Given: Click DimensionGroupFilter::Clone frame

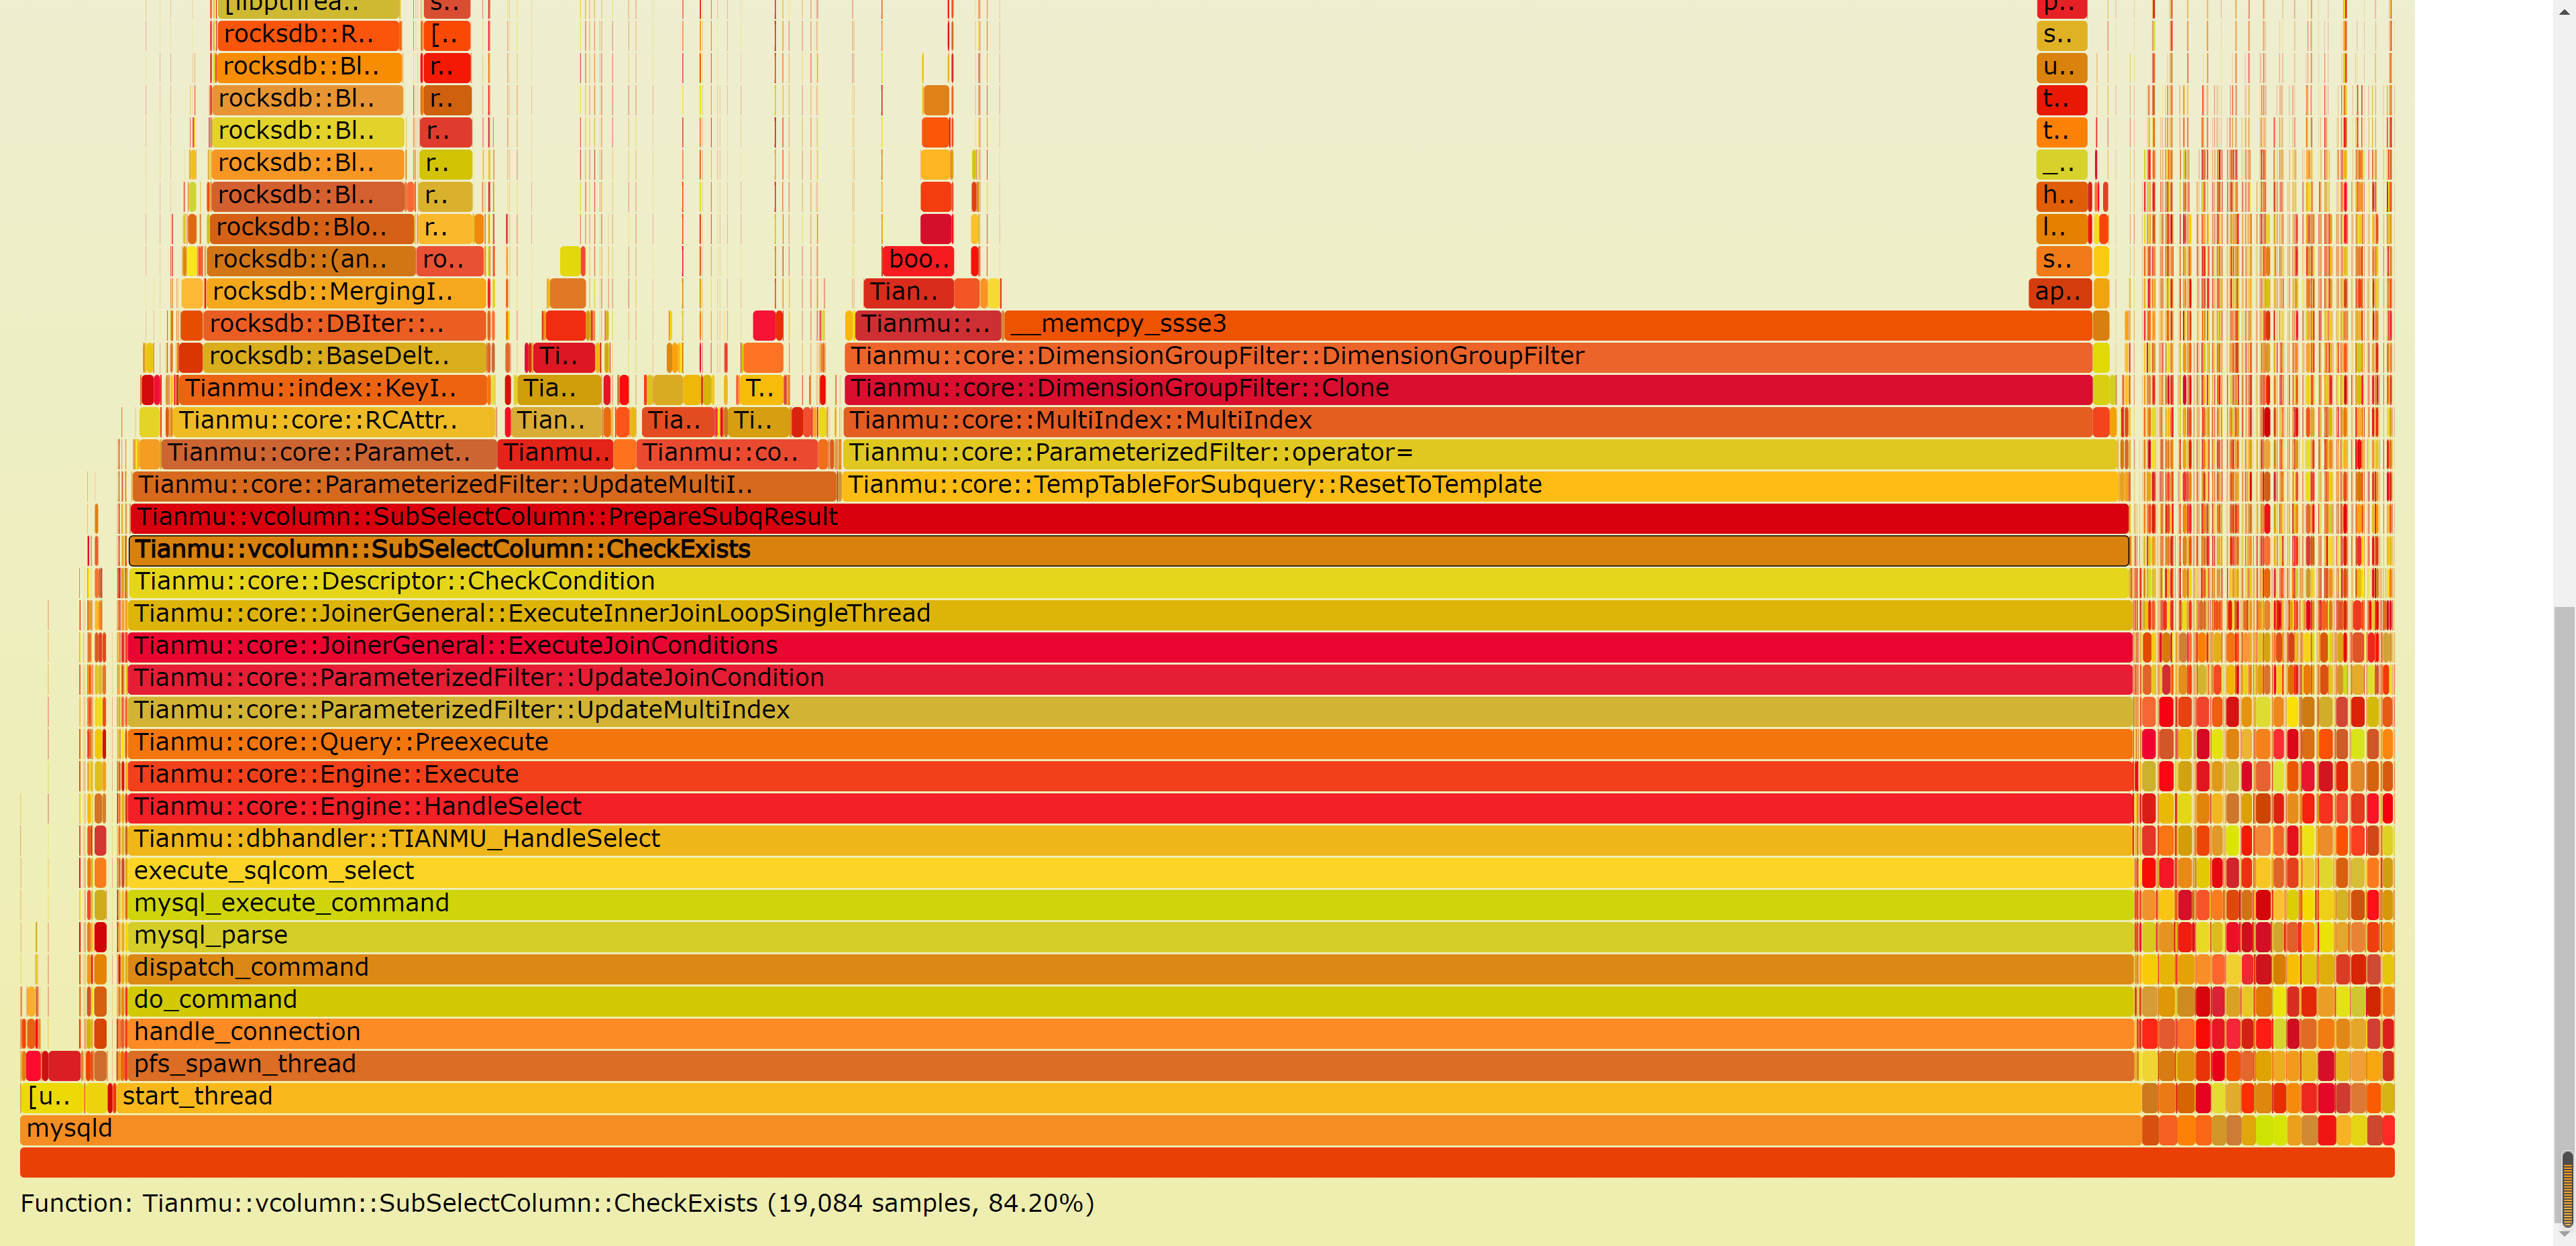Looking at the screenshot, I should (1468, 389).
